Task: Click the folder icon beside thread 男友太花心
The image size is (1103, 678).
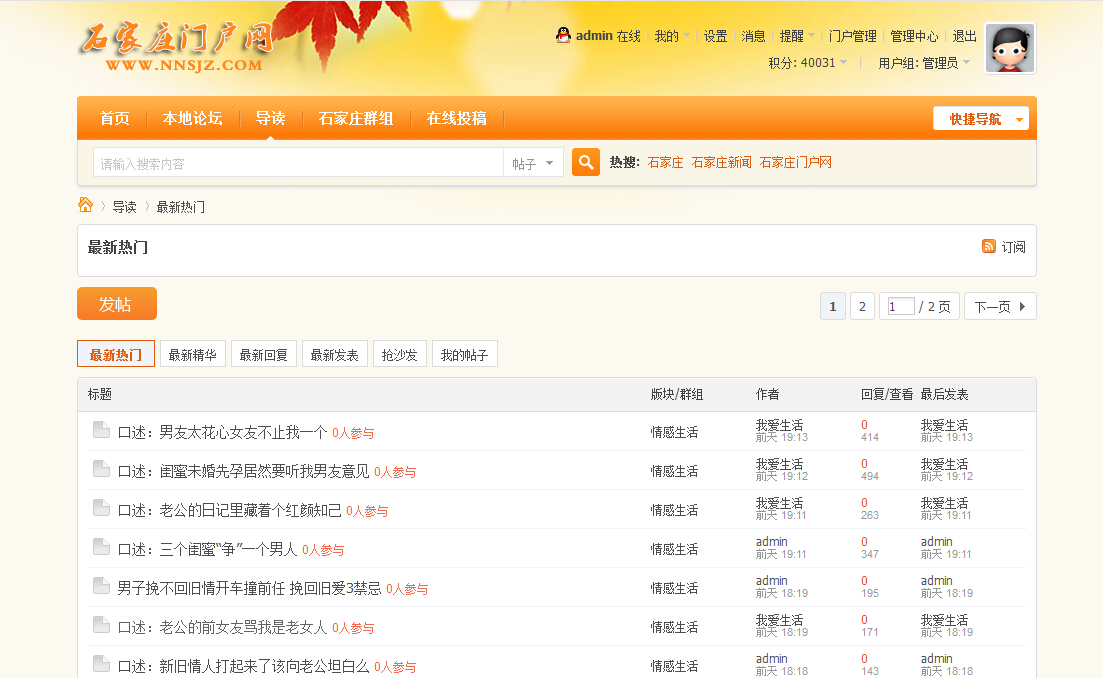Action: [101, 429]
